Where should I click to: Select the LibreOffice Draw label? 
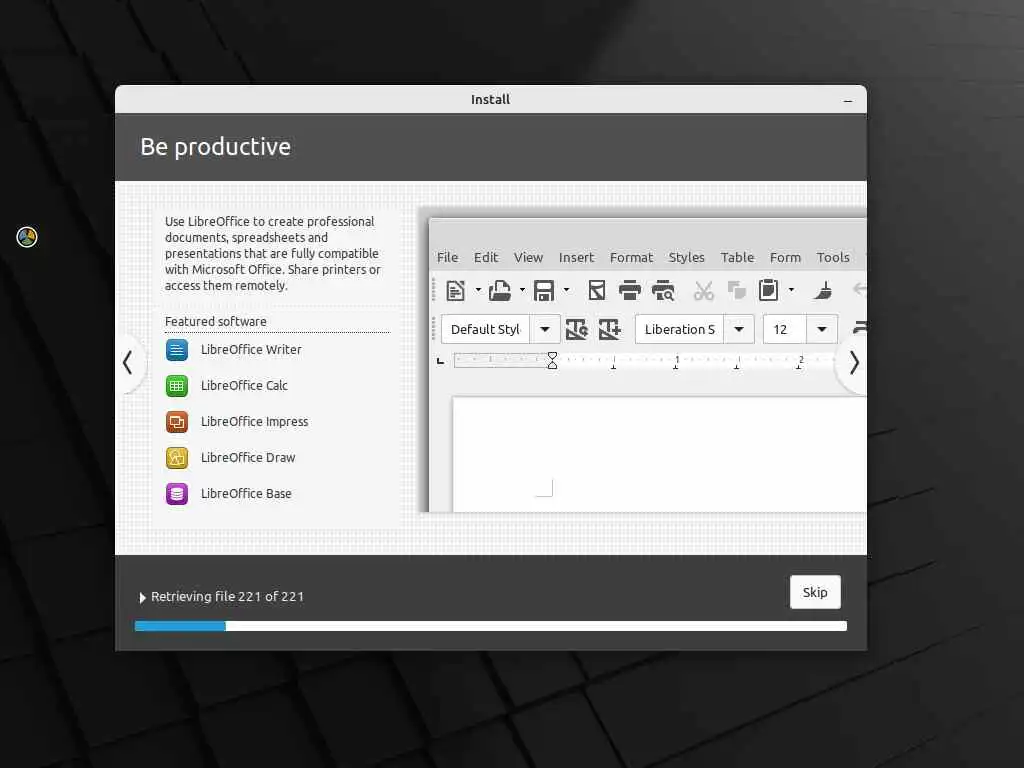click(x=248, y=457)
